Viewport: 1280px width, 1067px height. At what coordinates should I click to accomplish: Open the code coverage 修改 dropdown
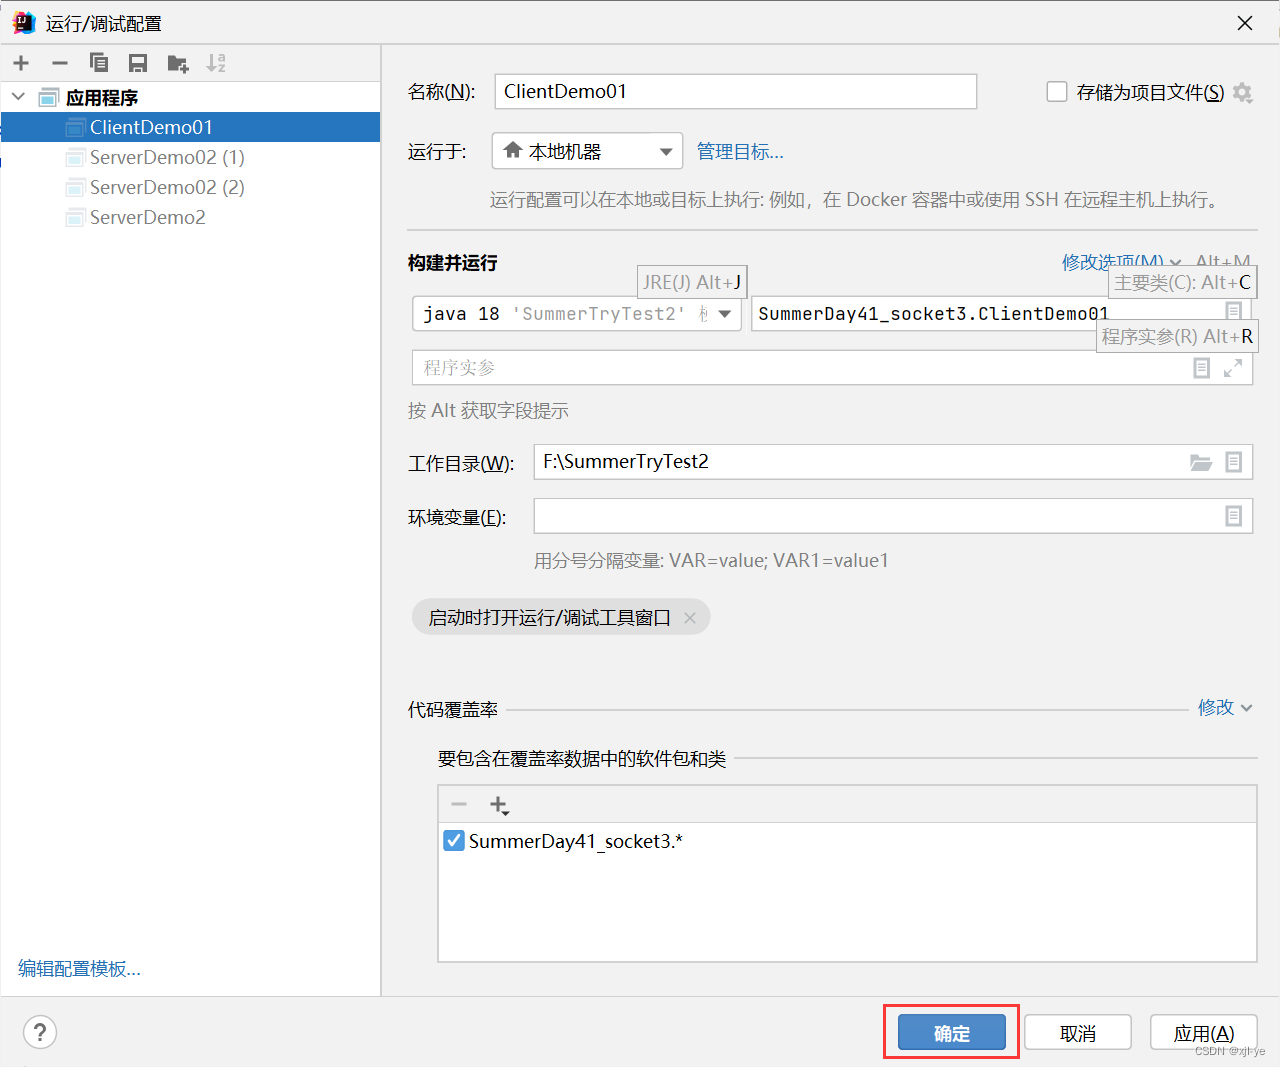pos(1225,707)
